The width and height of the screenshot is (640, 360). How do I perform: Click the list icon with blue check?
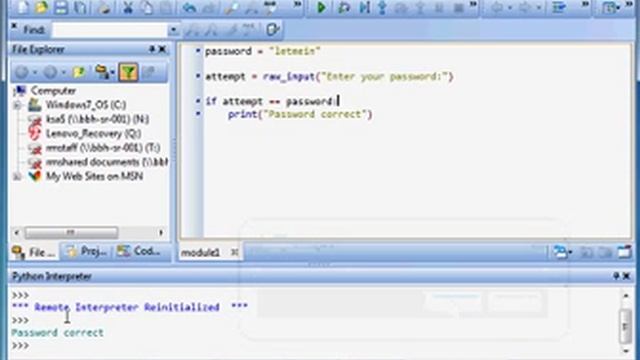[559, 7]
